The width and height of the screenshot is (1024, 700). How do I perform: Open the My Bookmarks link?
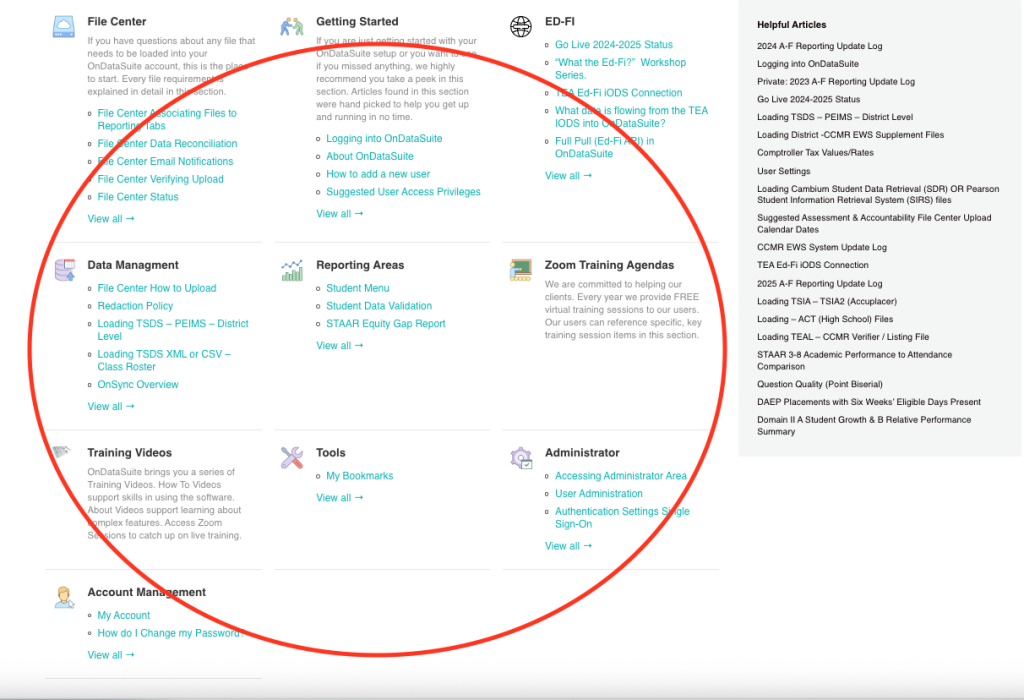click(360, 476)
